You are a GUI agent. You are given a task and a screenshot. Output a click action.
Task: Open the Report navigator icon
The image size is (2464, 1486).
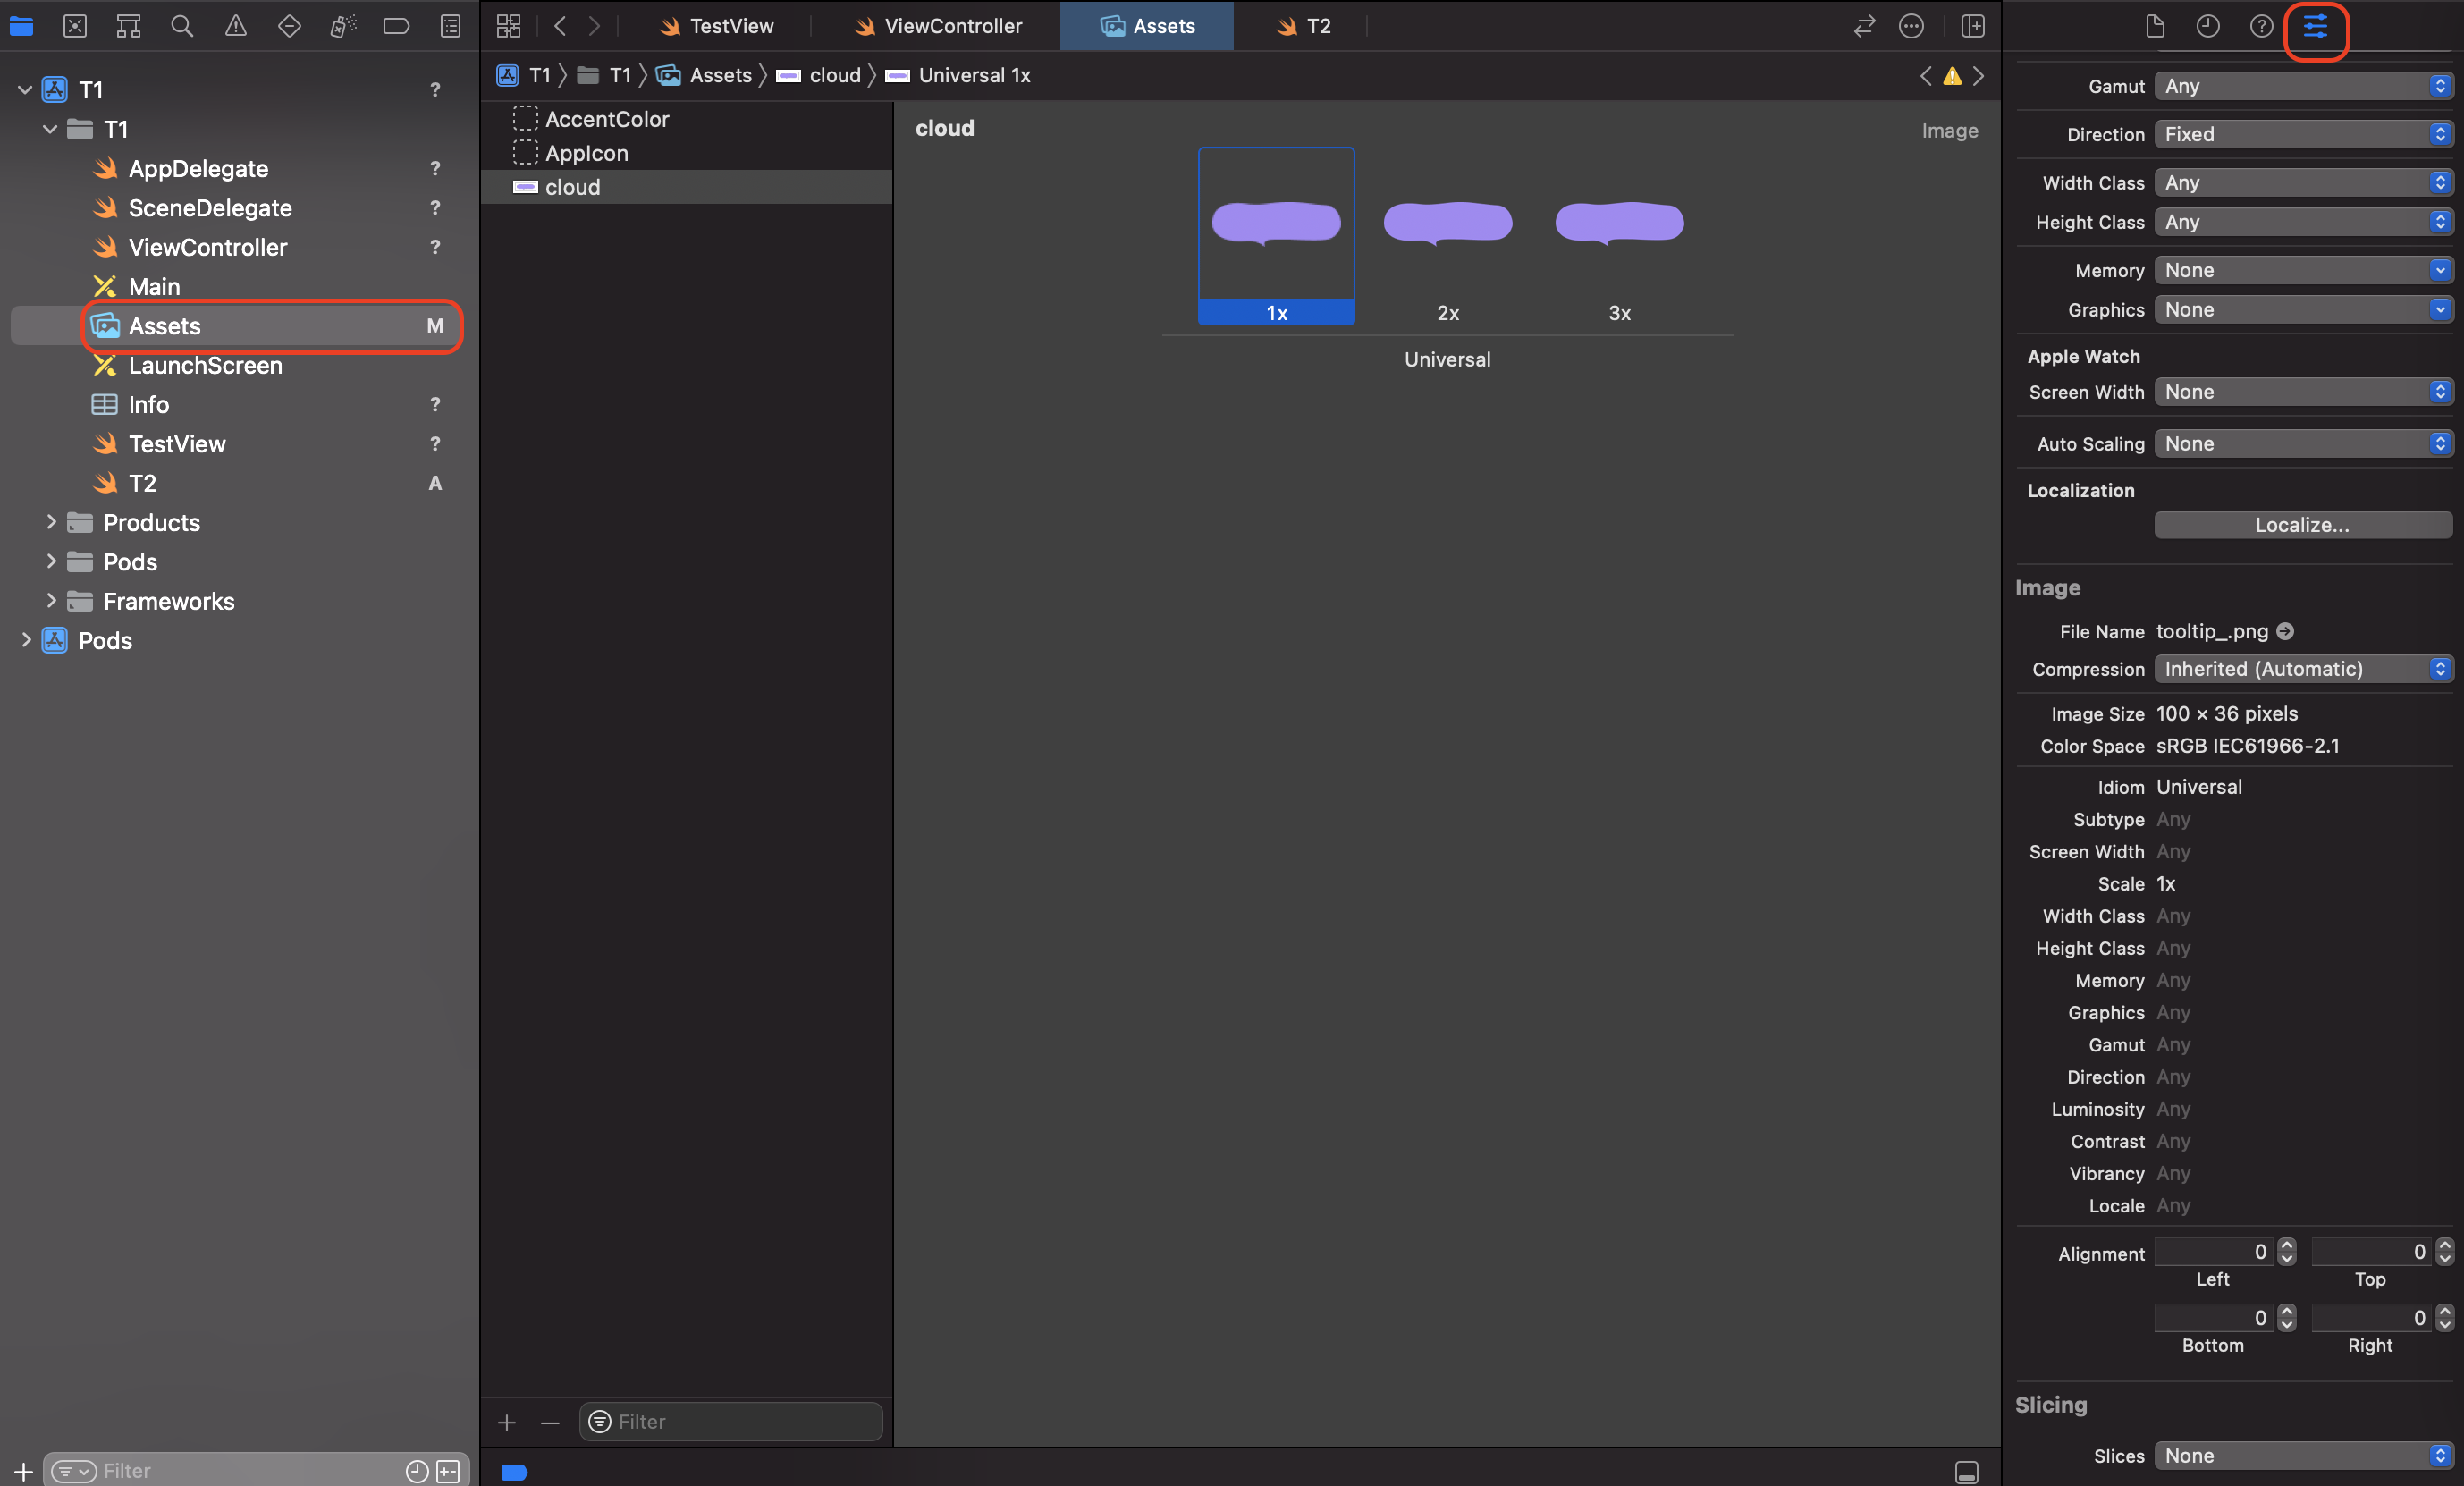[x=450, y=26]
